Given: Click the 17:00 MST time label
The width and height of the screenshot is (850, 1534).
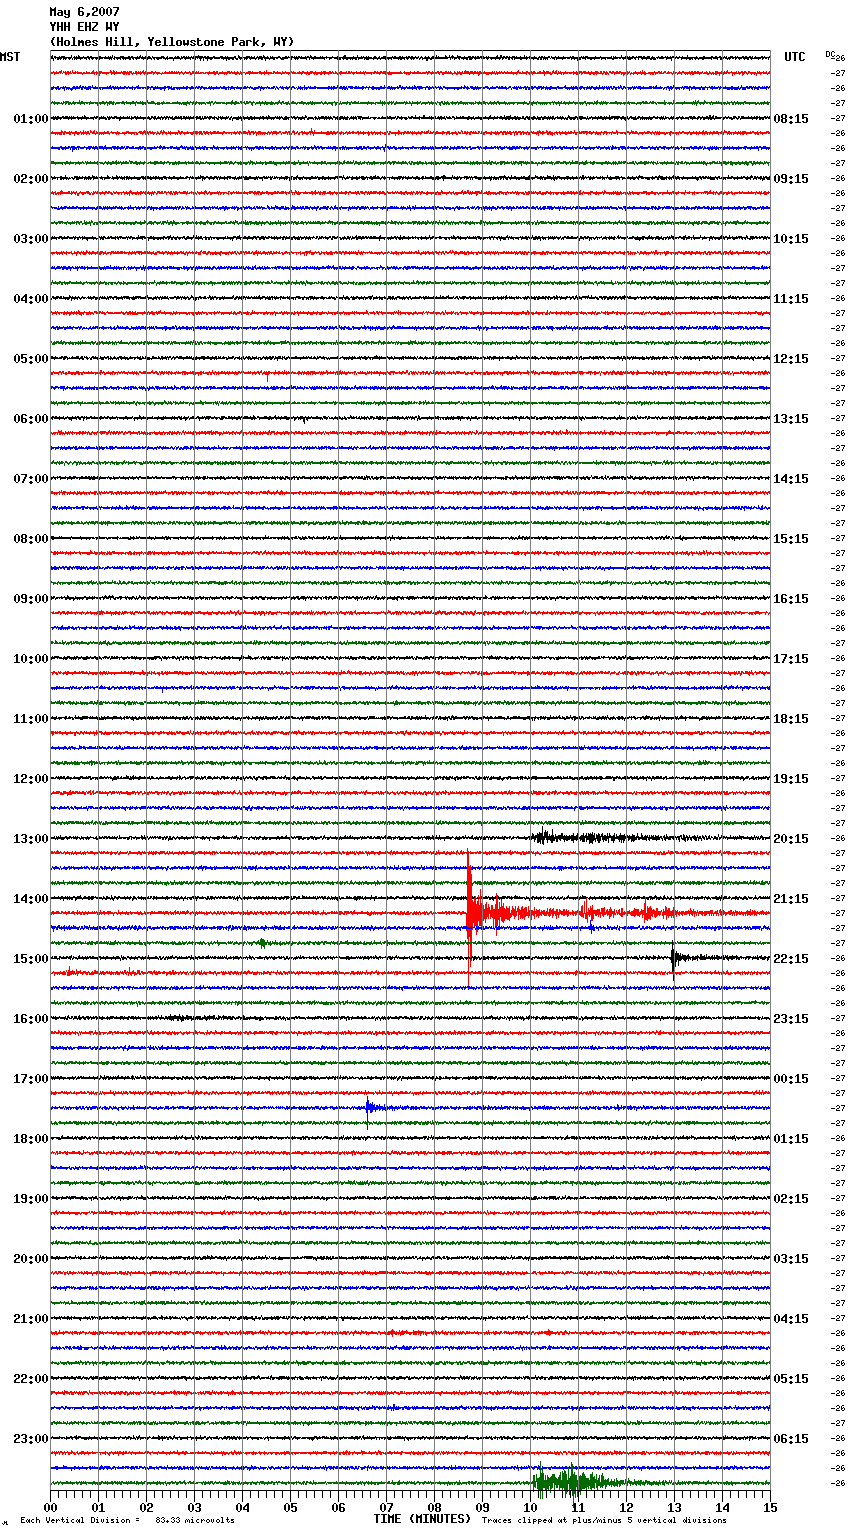Looking at the screenshot, I should (x=31, y=1079).
